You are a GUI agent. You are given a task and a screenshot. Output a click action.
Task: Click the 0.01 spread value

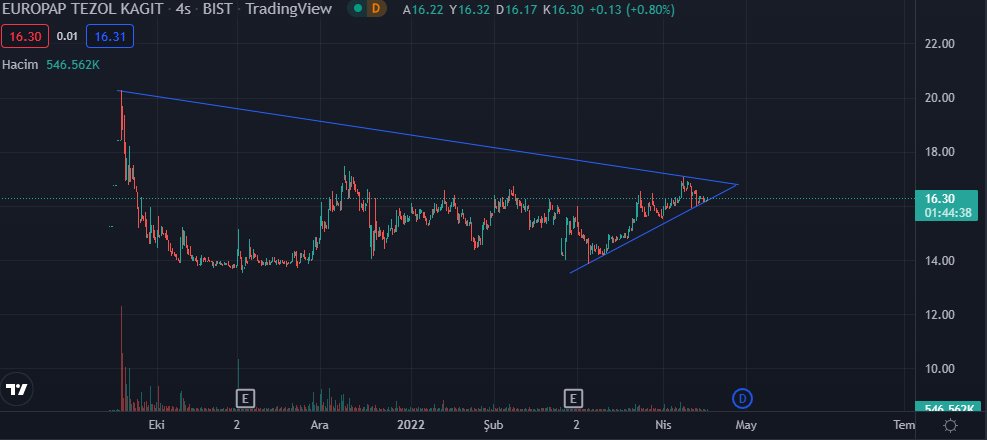coord(67,36)
